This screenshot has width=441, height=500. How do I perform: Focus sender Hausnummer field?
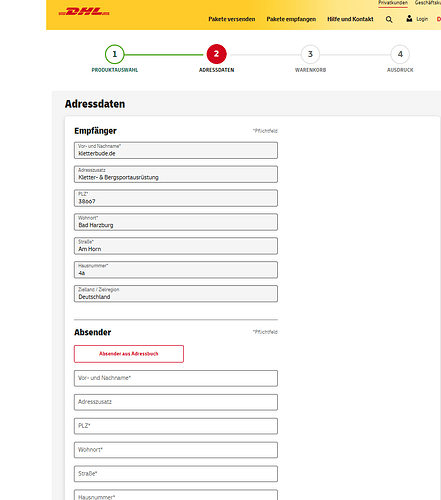176,495
